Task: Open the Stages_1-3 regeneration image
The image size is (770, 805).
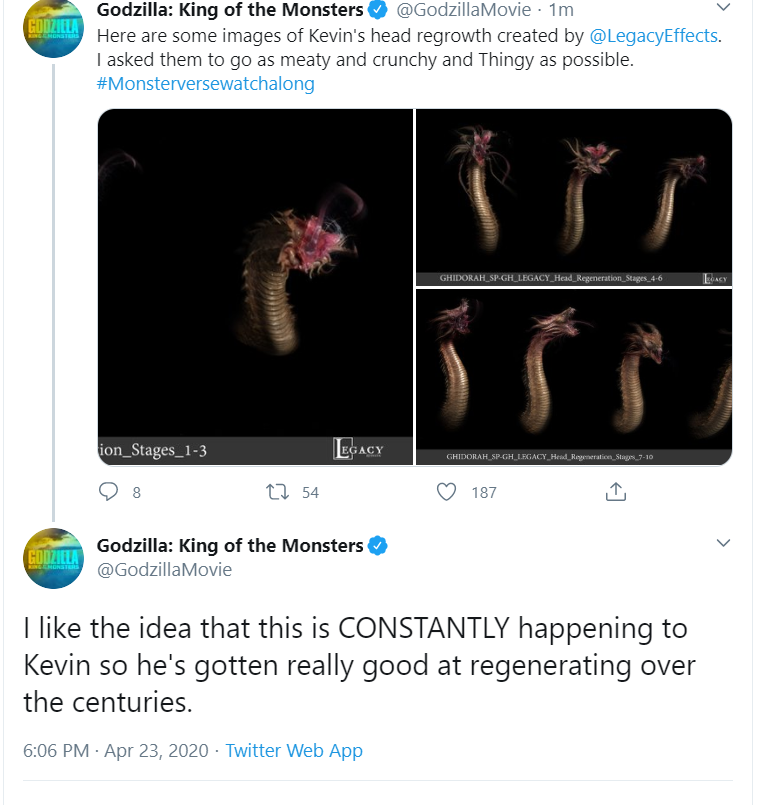Action: click(255, 286)
